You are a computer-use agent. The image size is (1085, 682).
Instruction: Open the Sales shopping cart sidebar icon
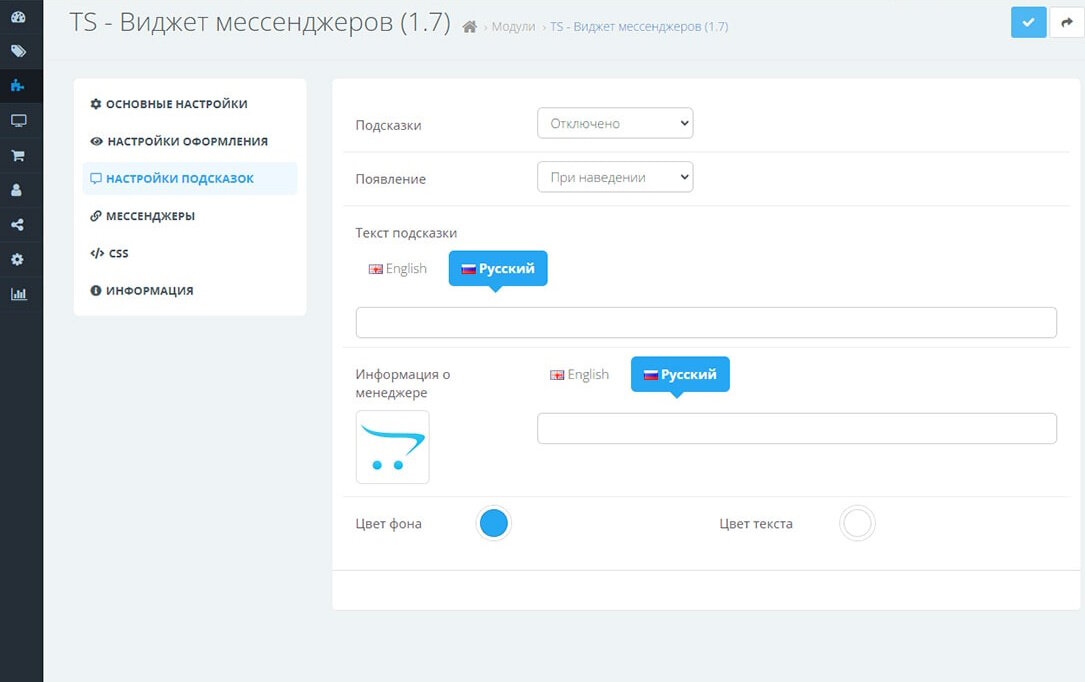point(18,156)
